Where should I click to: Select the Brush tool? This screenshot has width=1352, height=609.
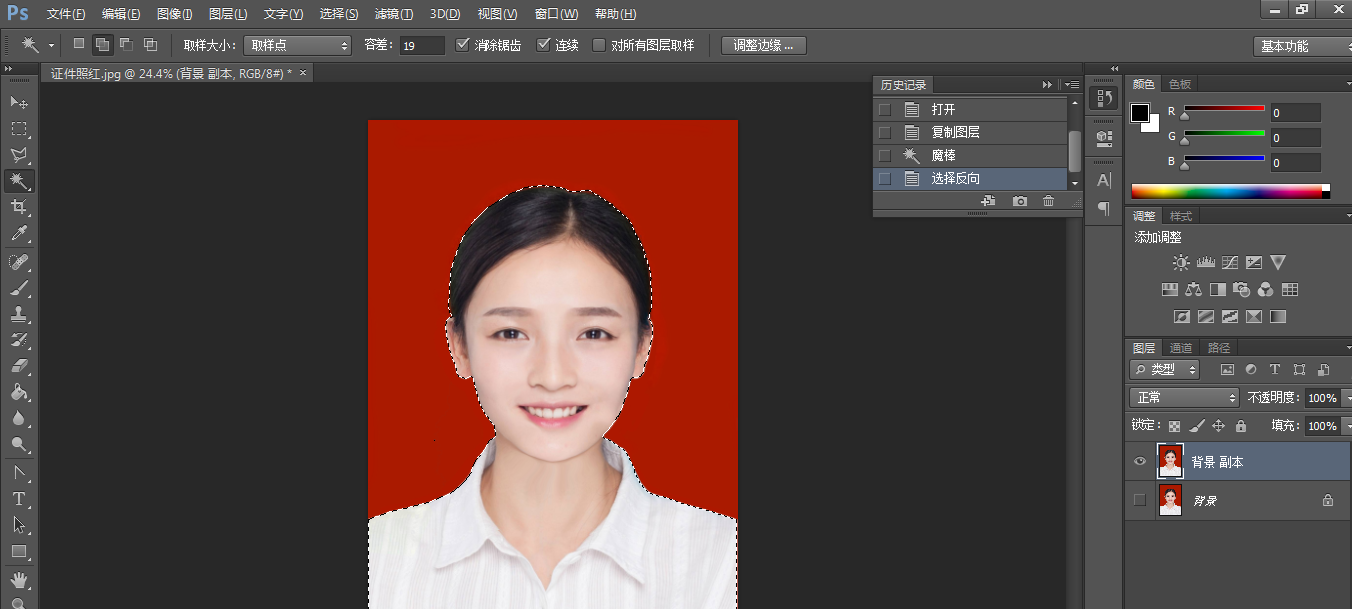tap(19, 288)
